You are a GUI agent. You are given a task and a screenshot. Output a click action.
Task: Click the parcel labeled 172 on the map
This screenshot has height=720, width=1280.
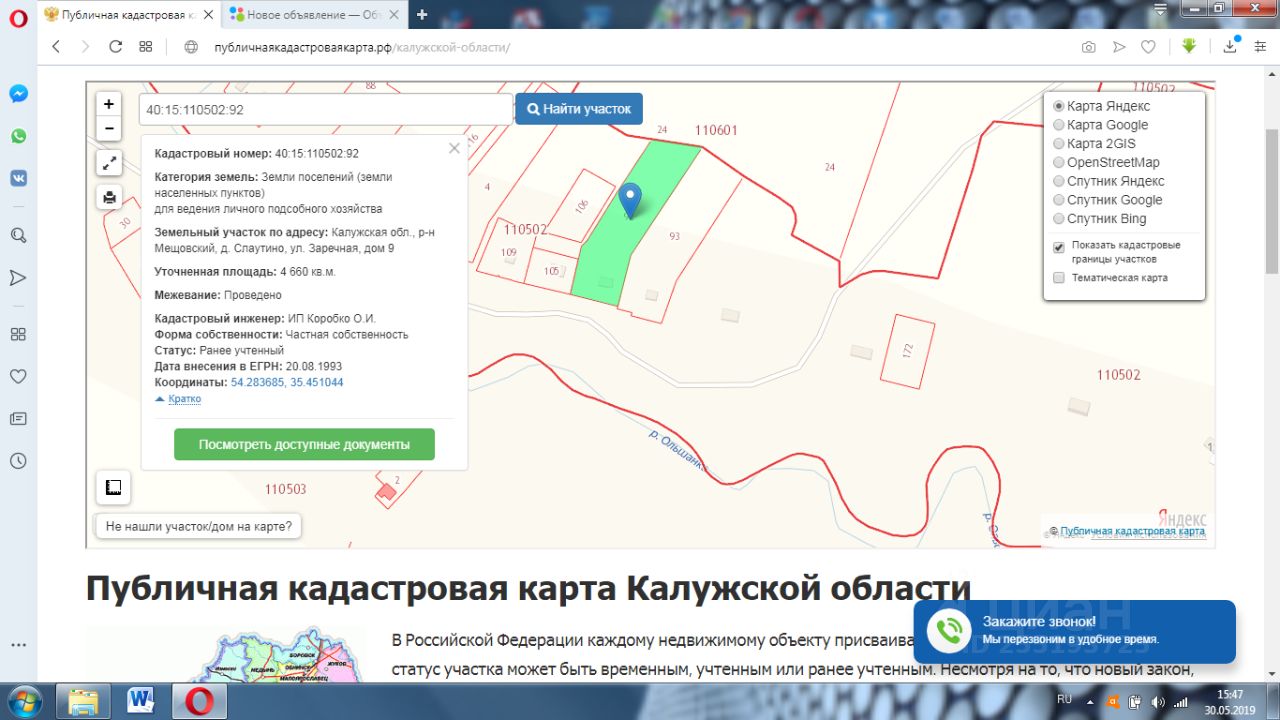pos(908,349)
